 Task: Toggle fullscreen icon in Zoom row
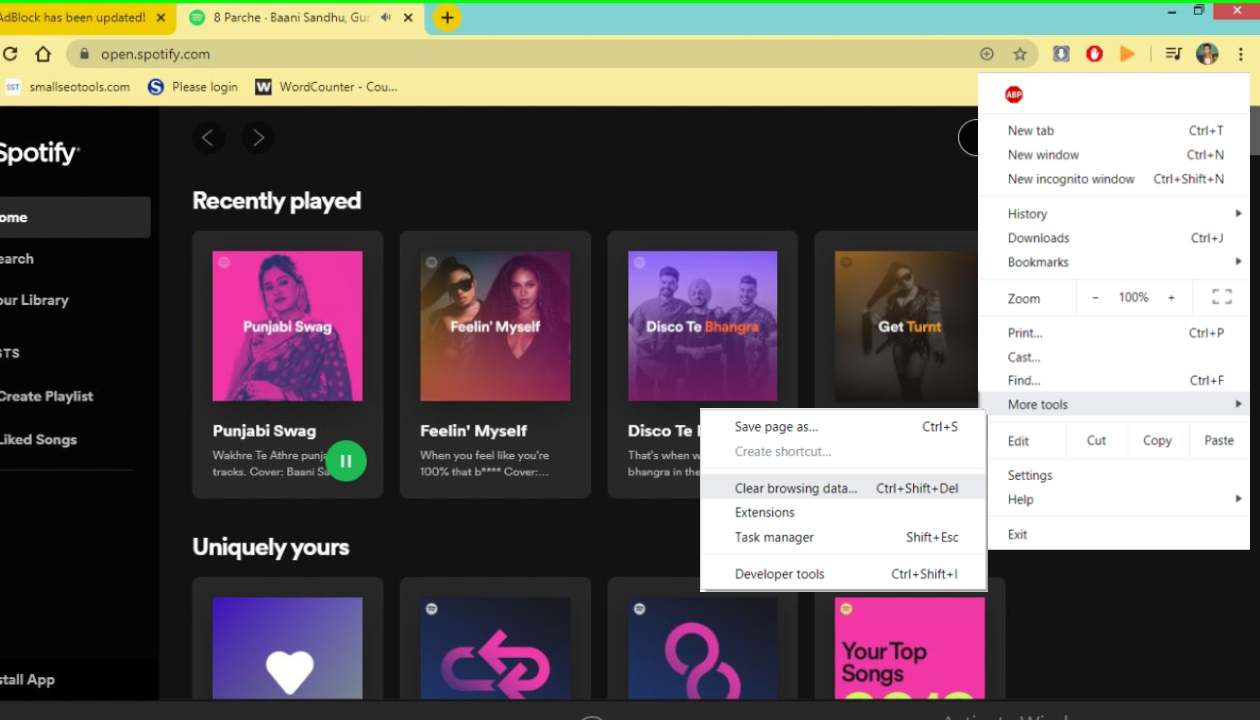[x=1221, y=297]
